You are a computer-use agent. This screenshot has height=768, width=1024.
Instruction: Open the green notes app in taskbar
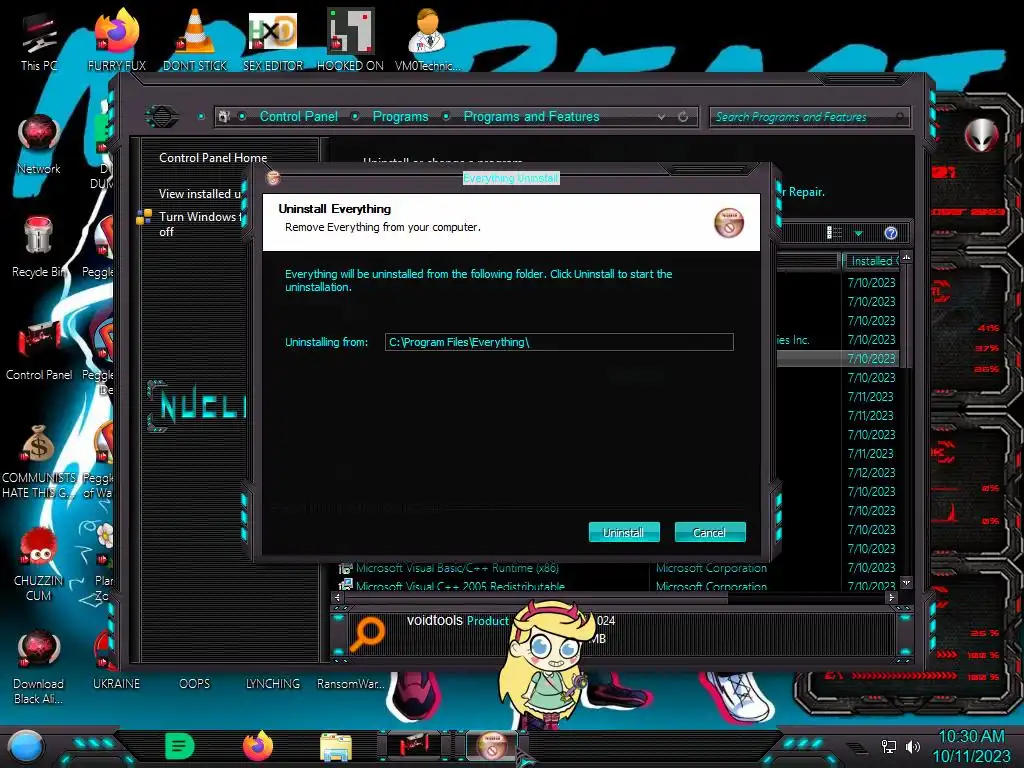pyautogui.click(x=180, y=746)
